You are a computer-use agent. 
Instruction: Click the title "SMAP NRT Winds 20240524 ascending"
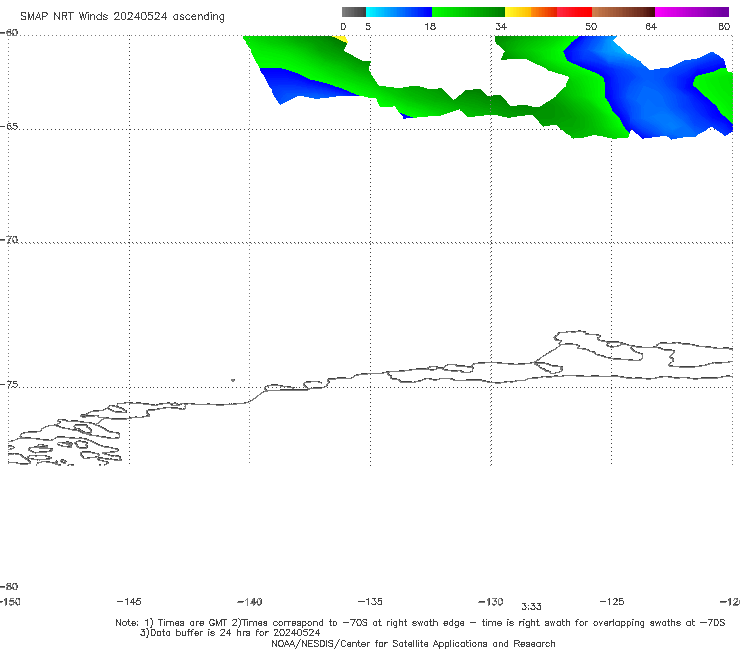(x=122, y=16)
